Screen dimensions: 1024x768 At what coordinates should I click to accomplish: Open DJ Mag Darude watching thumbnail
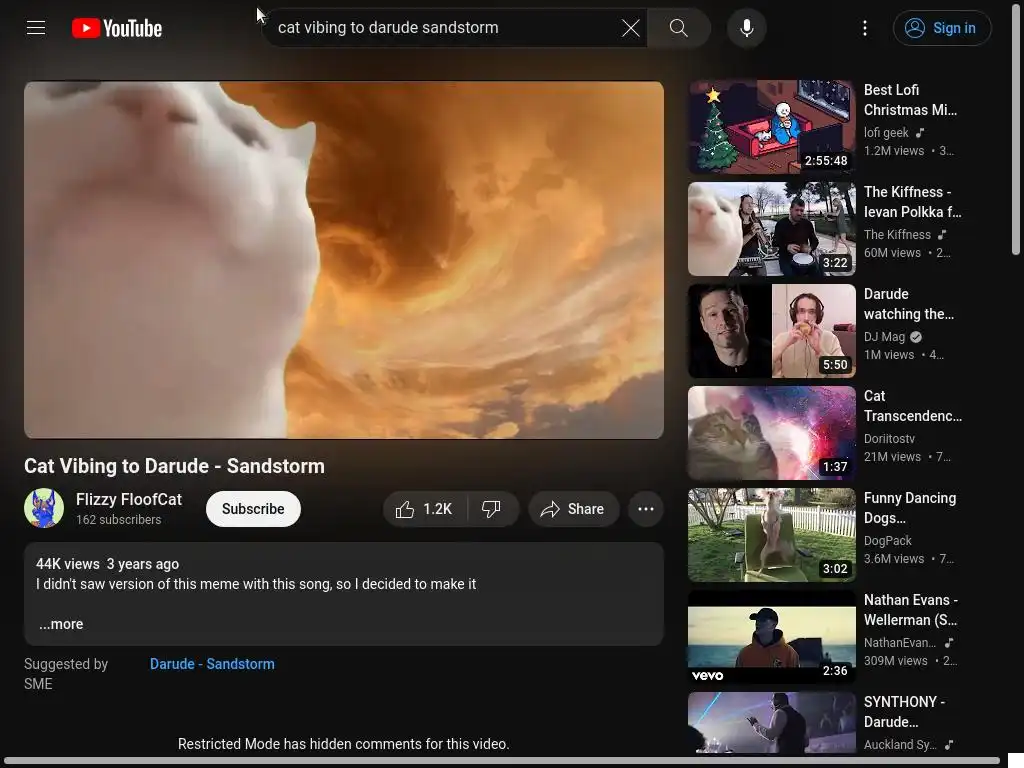(x=771, y=331)
